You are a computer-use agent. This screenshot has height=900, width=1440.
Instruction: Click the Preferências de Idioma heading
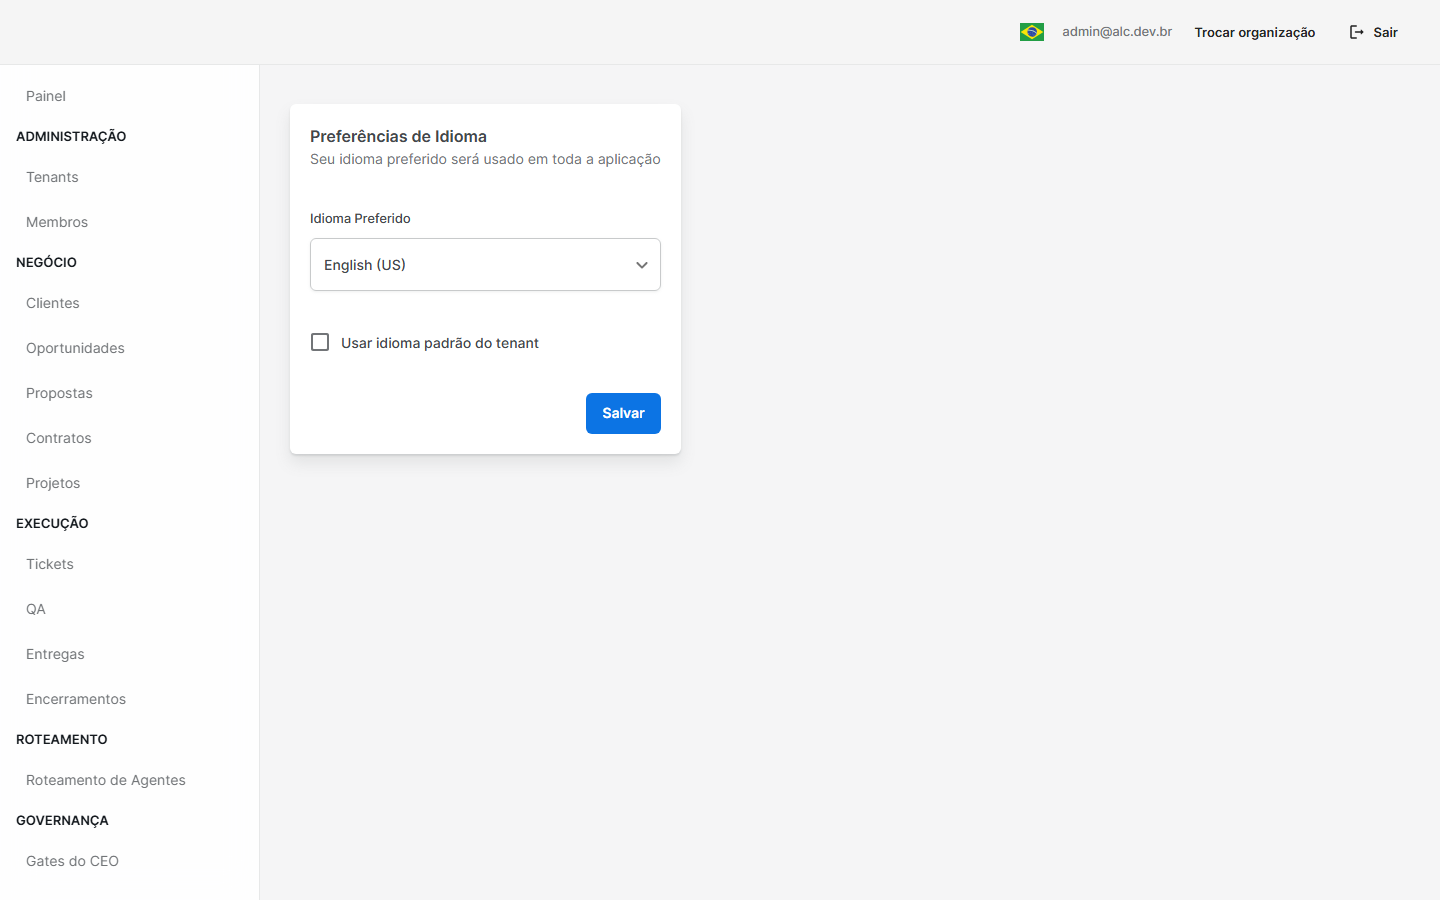coord(398,136)
